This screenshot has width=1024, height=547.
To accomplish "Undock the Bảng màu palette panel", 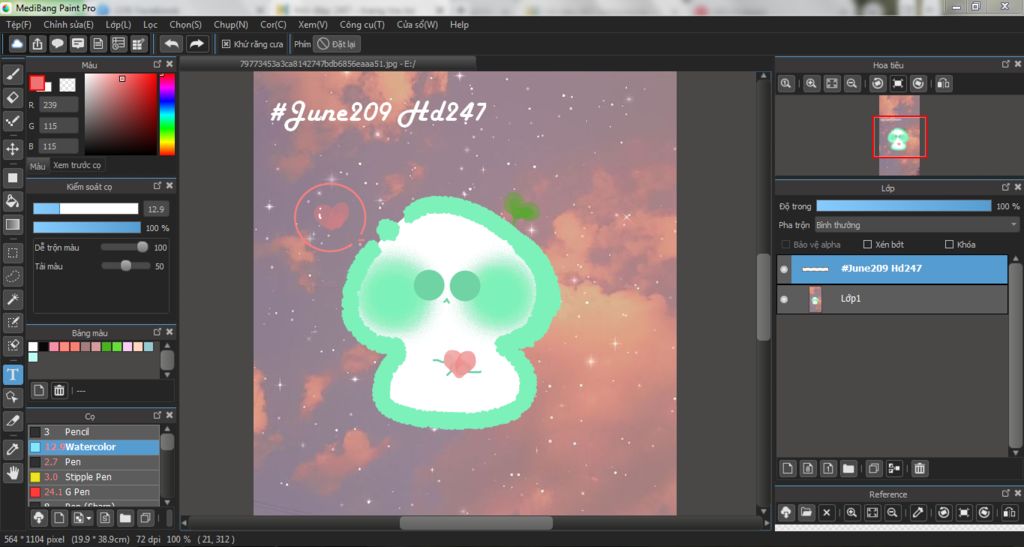I will (157, 332).
